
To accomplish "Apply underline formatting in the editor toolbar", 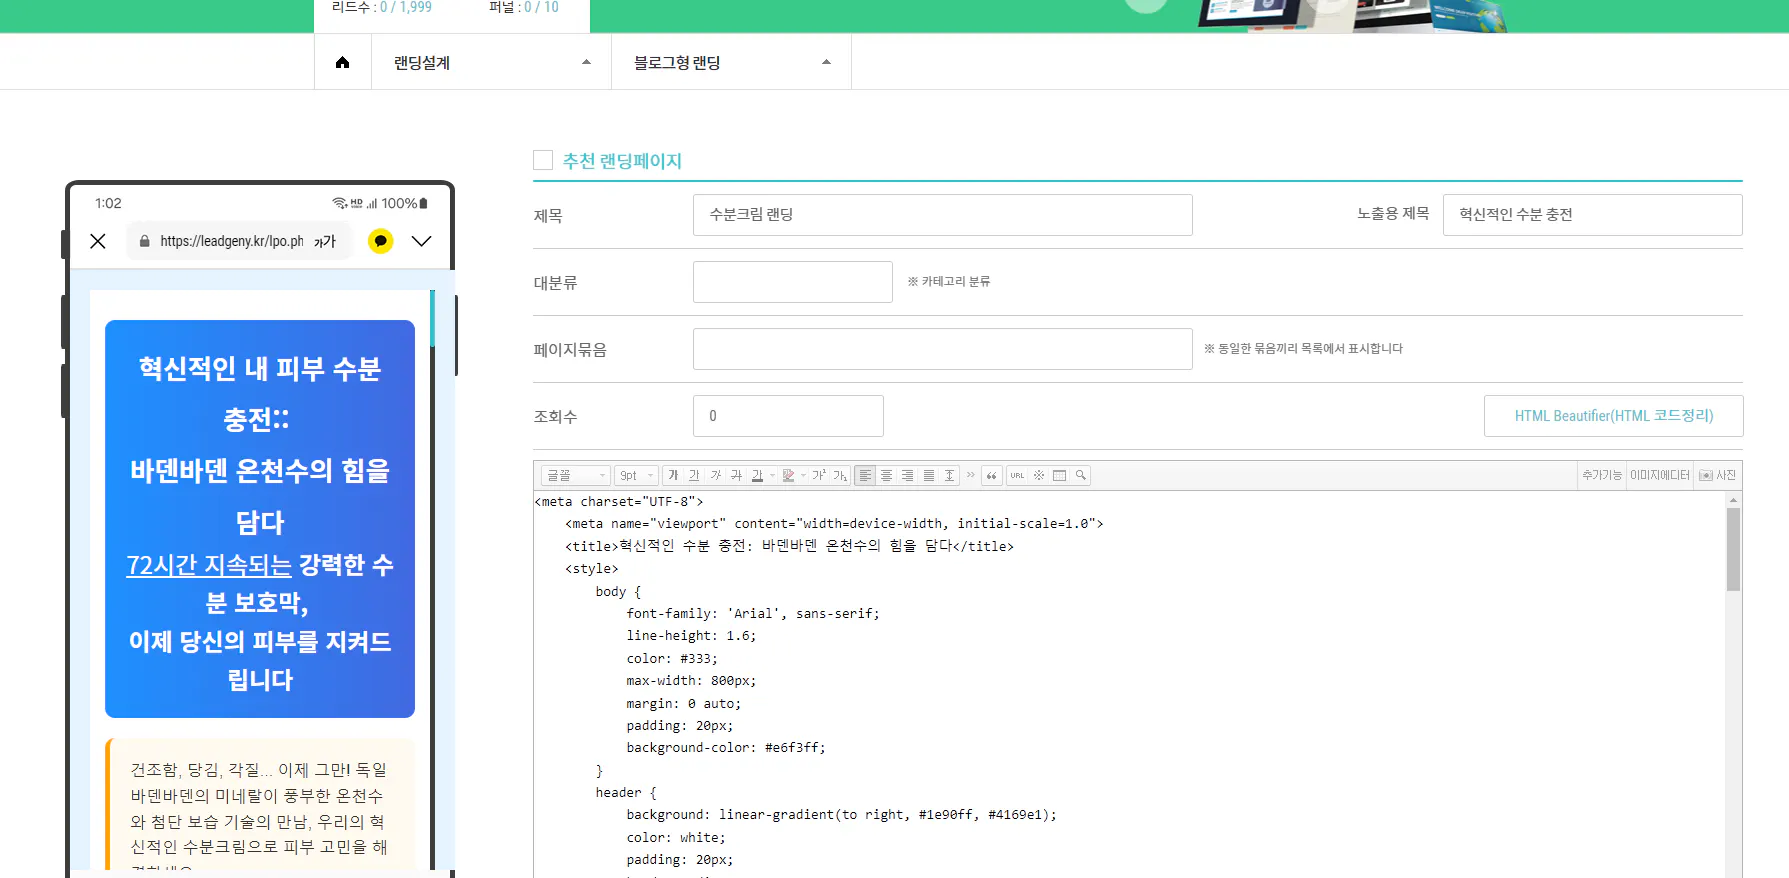I will pos(694,475).
